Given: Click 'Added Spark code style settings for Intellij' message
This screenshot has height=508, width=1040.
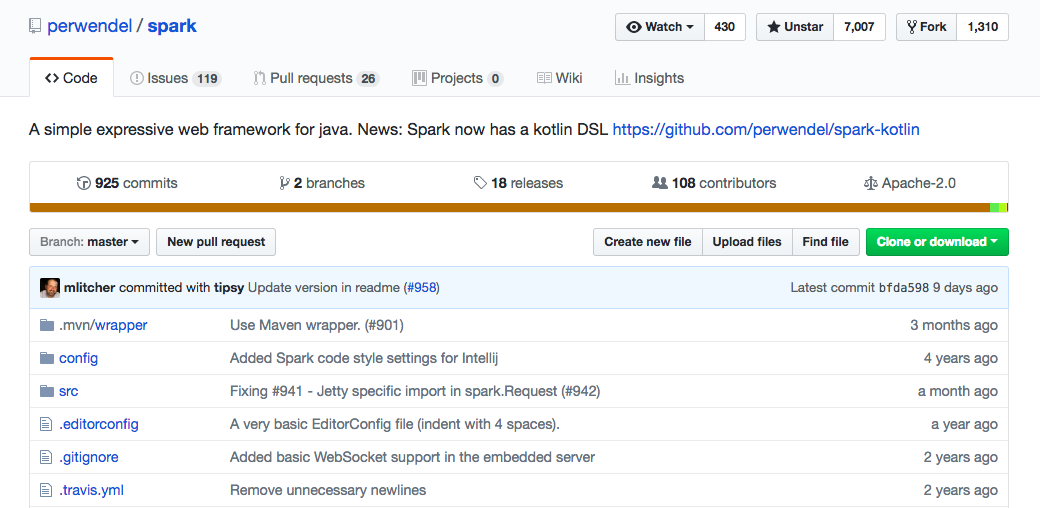Looking at the screenshot, I should [x=363, y=358].
